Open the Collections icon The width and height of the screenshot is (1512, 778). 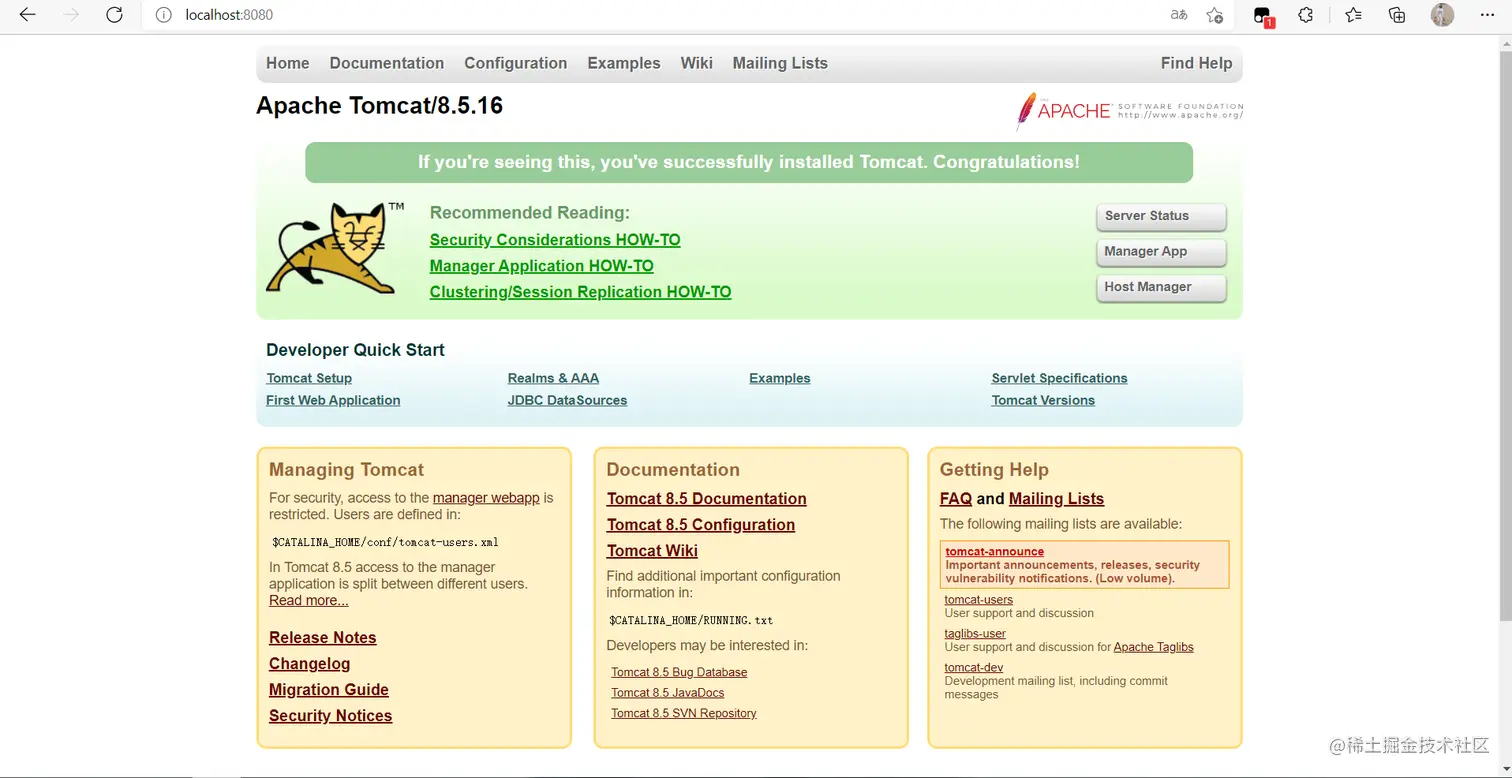(x=1397, y=15)
